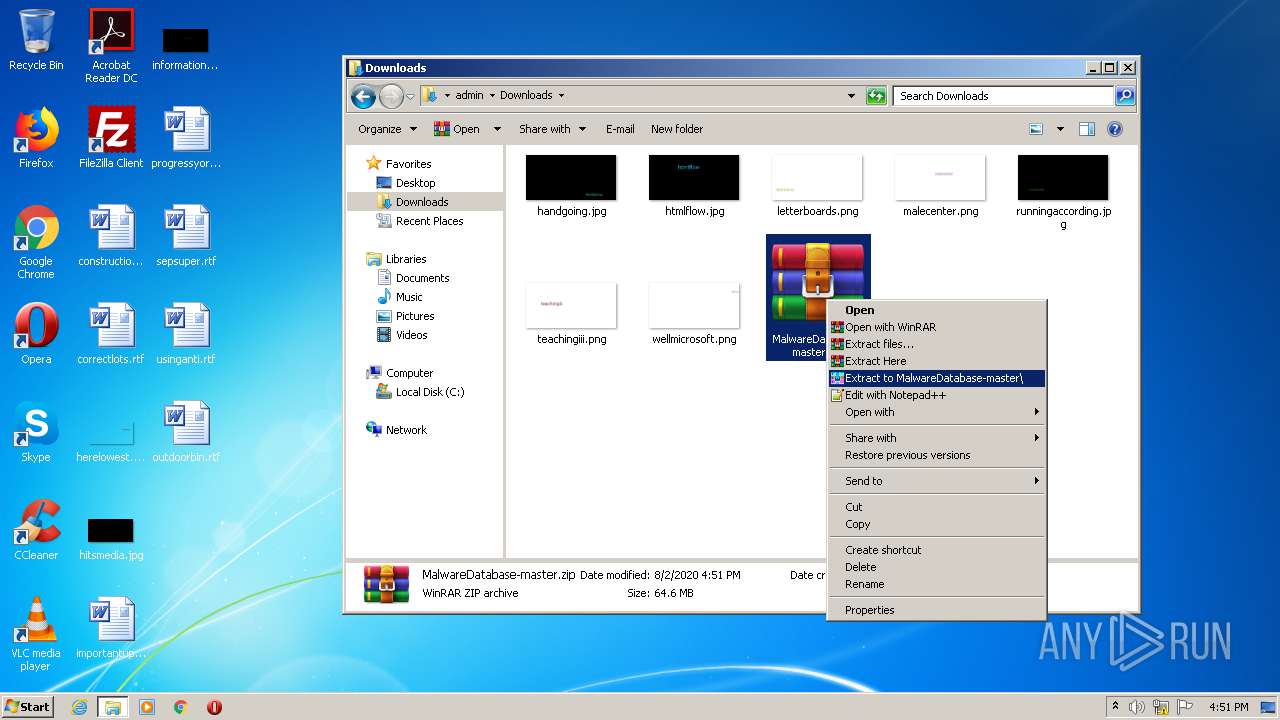Launch FileZilla Client shortcut
This screenshot has width=1280, height=720.
(111, 138)
